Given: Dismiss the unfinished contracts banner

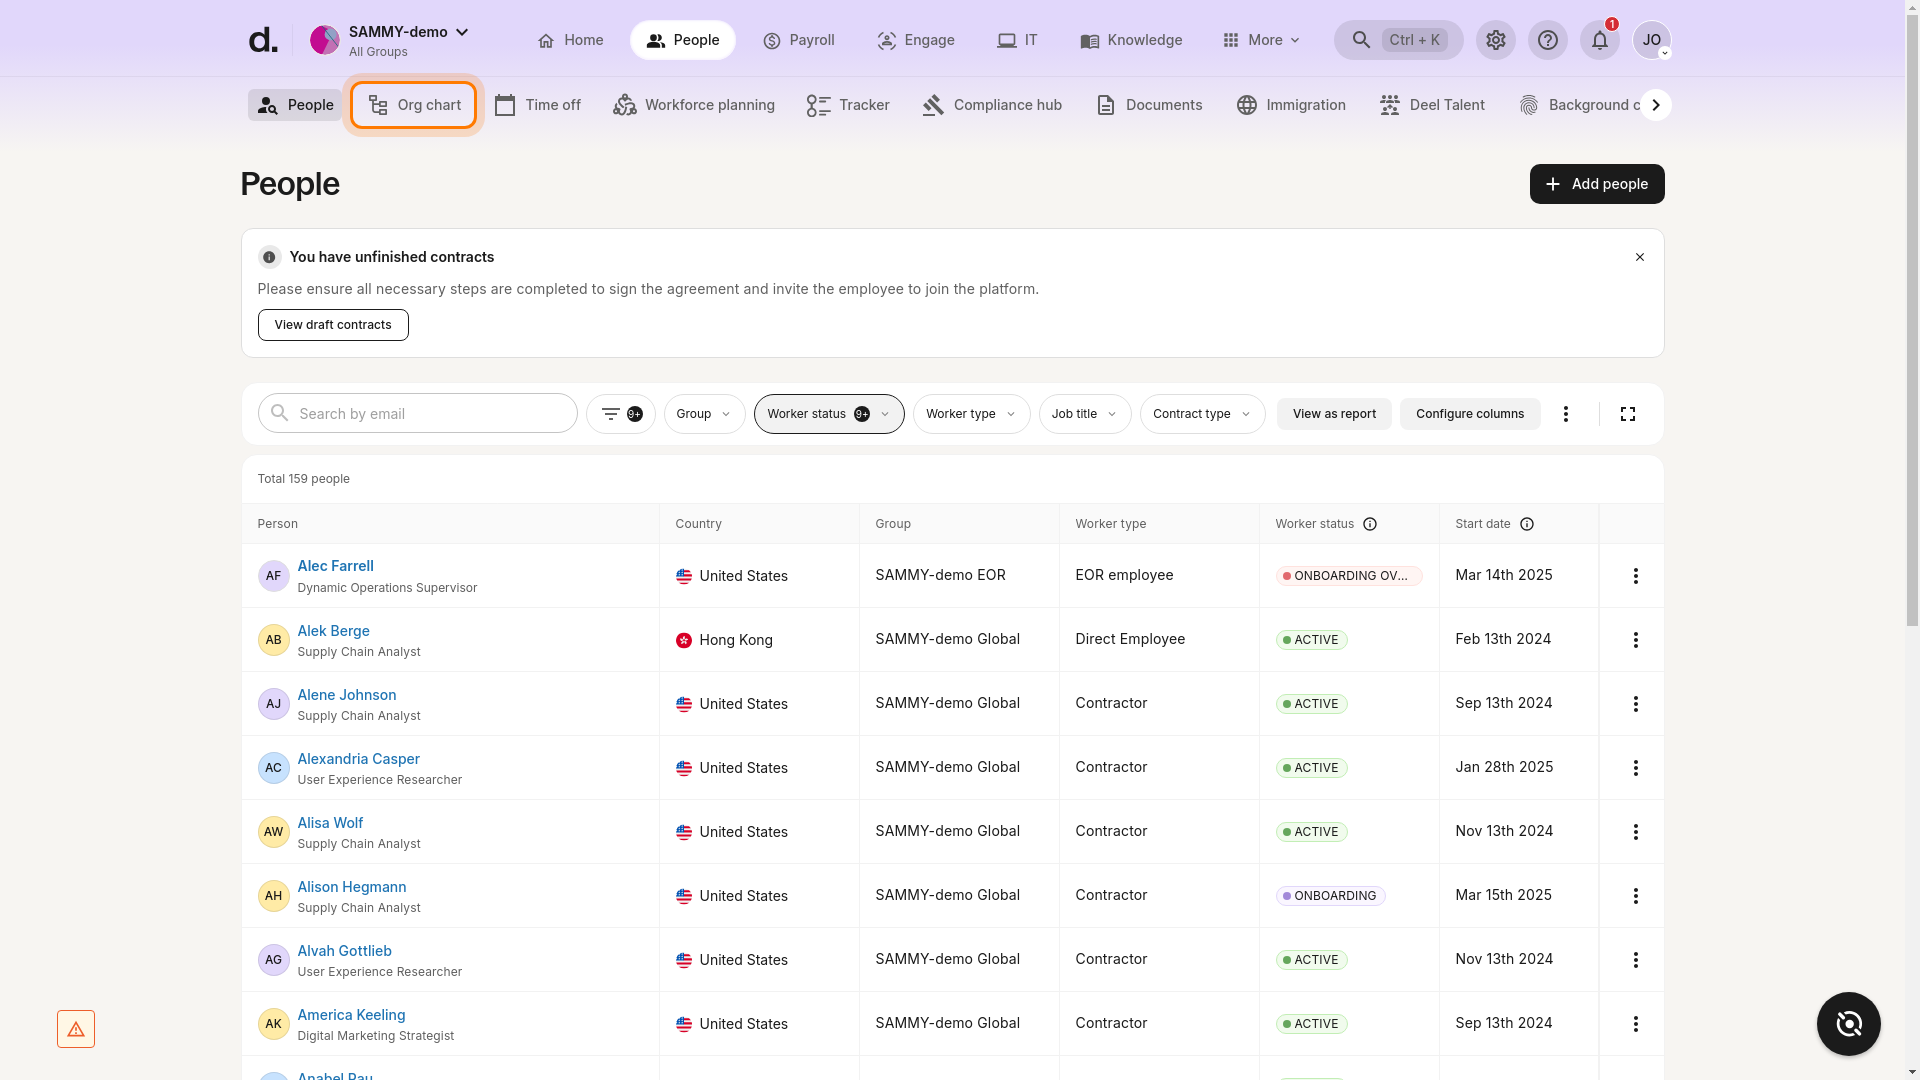Looking at the screenshot, I should click(1639, 257).
